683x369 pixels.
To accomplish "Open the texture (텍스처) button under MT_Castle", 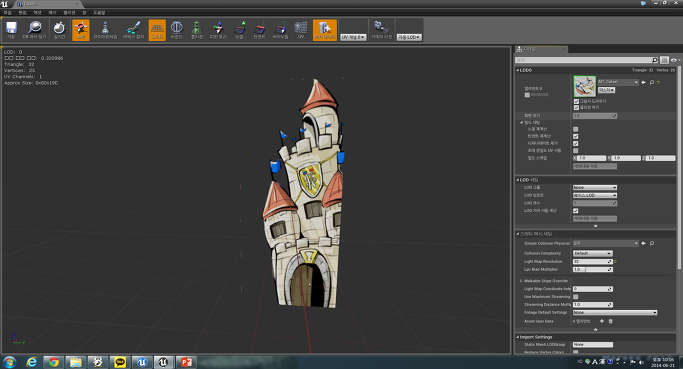I will [x=606, y=90].
